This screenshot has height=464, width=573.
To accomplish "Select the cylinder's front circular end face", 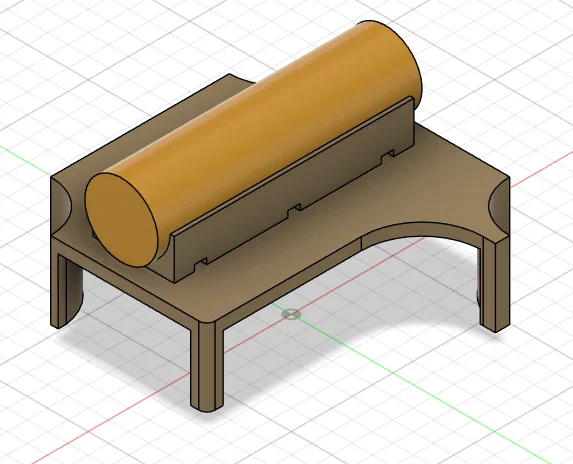I will (122, 220).
